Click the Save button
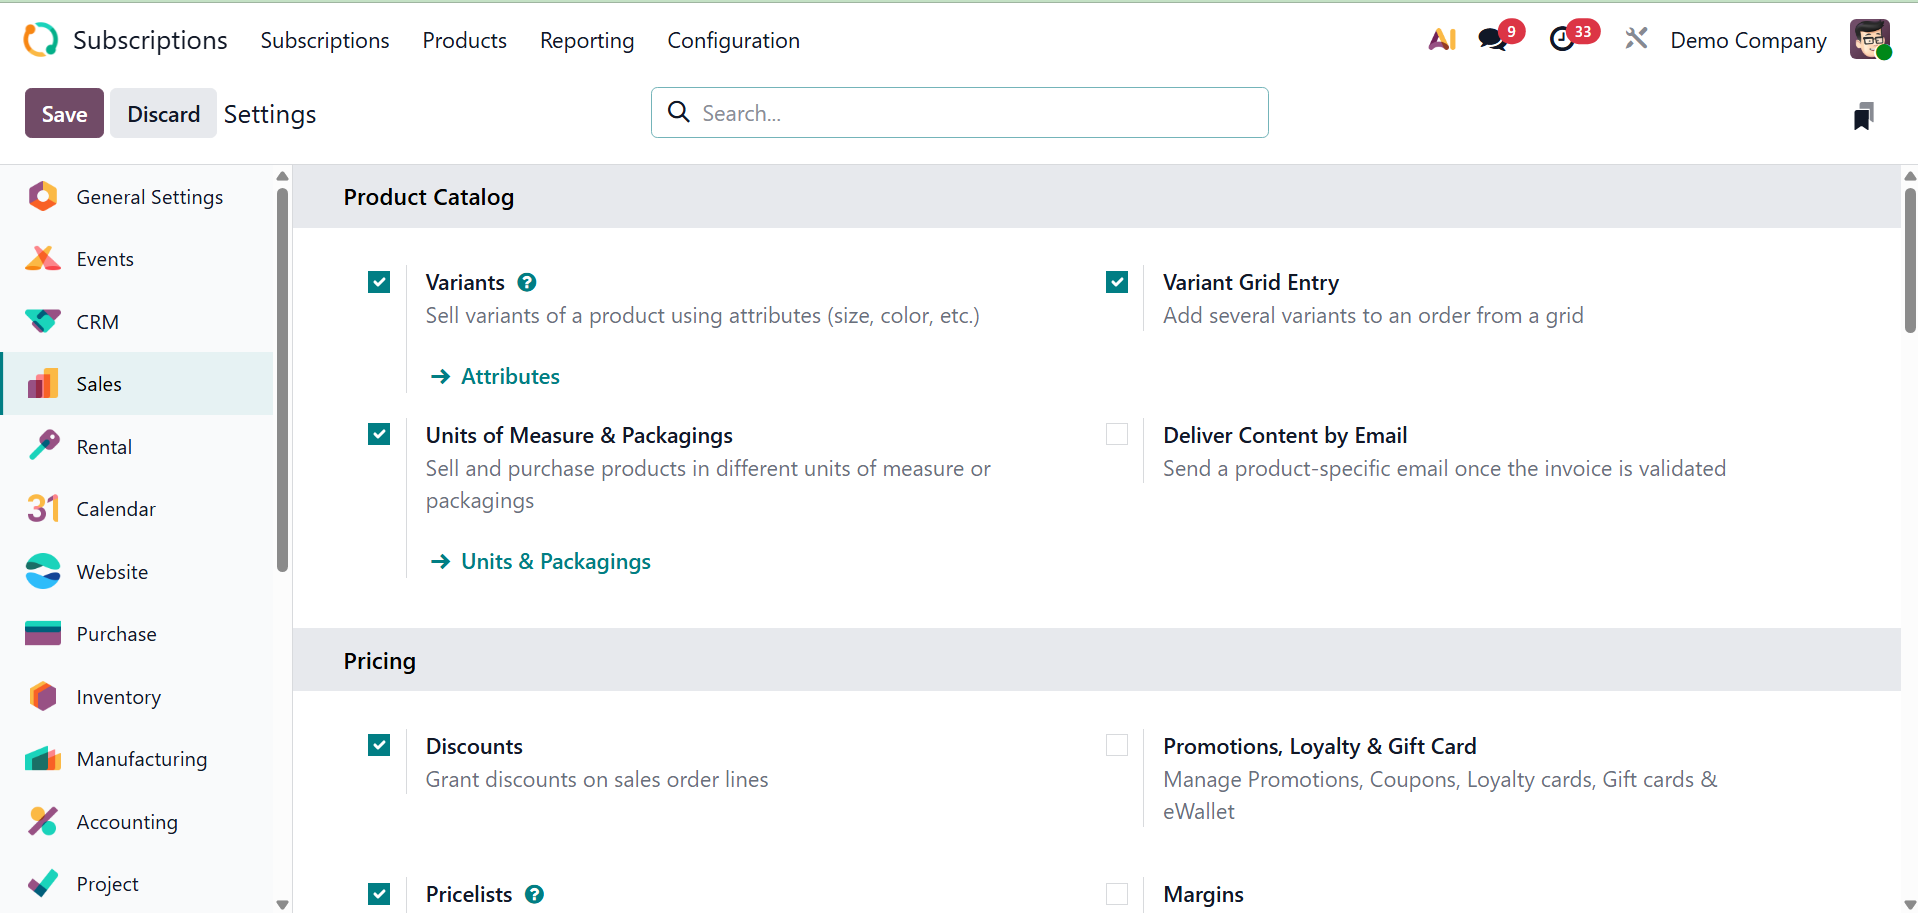Viewport: 1918px width, 913px height. pos(64,114)
